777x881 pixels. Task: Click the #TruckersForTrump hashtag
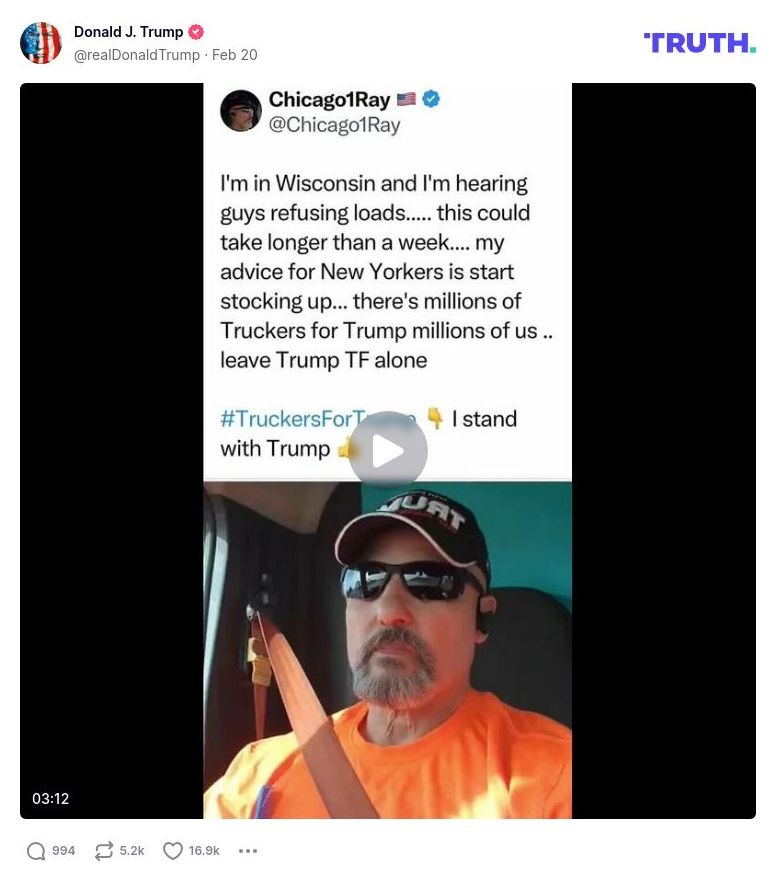[x=318, y=419]
